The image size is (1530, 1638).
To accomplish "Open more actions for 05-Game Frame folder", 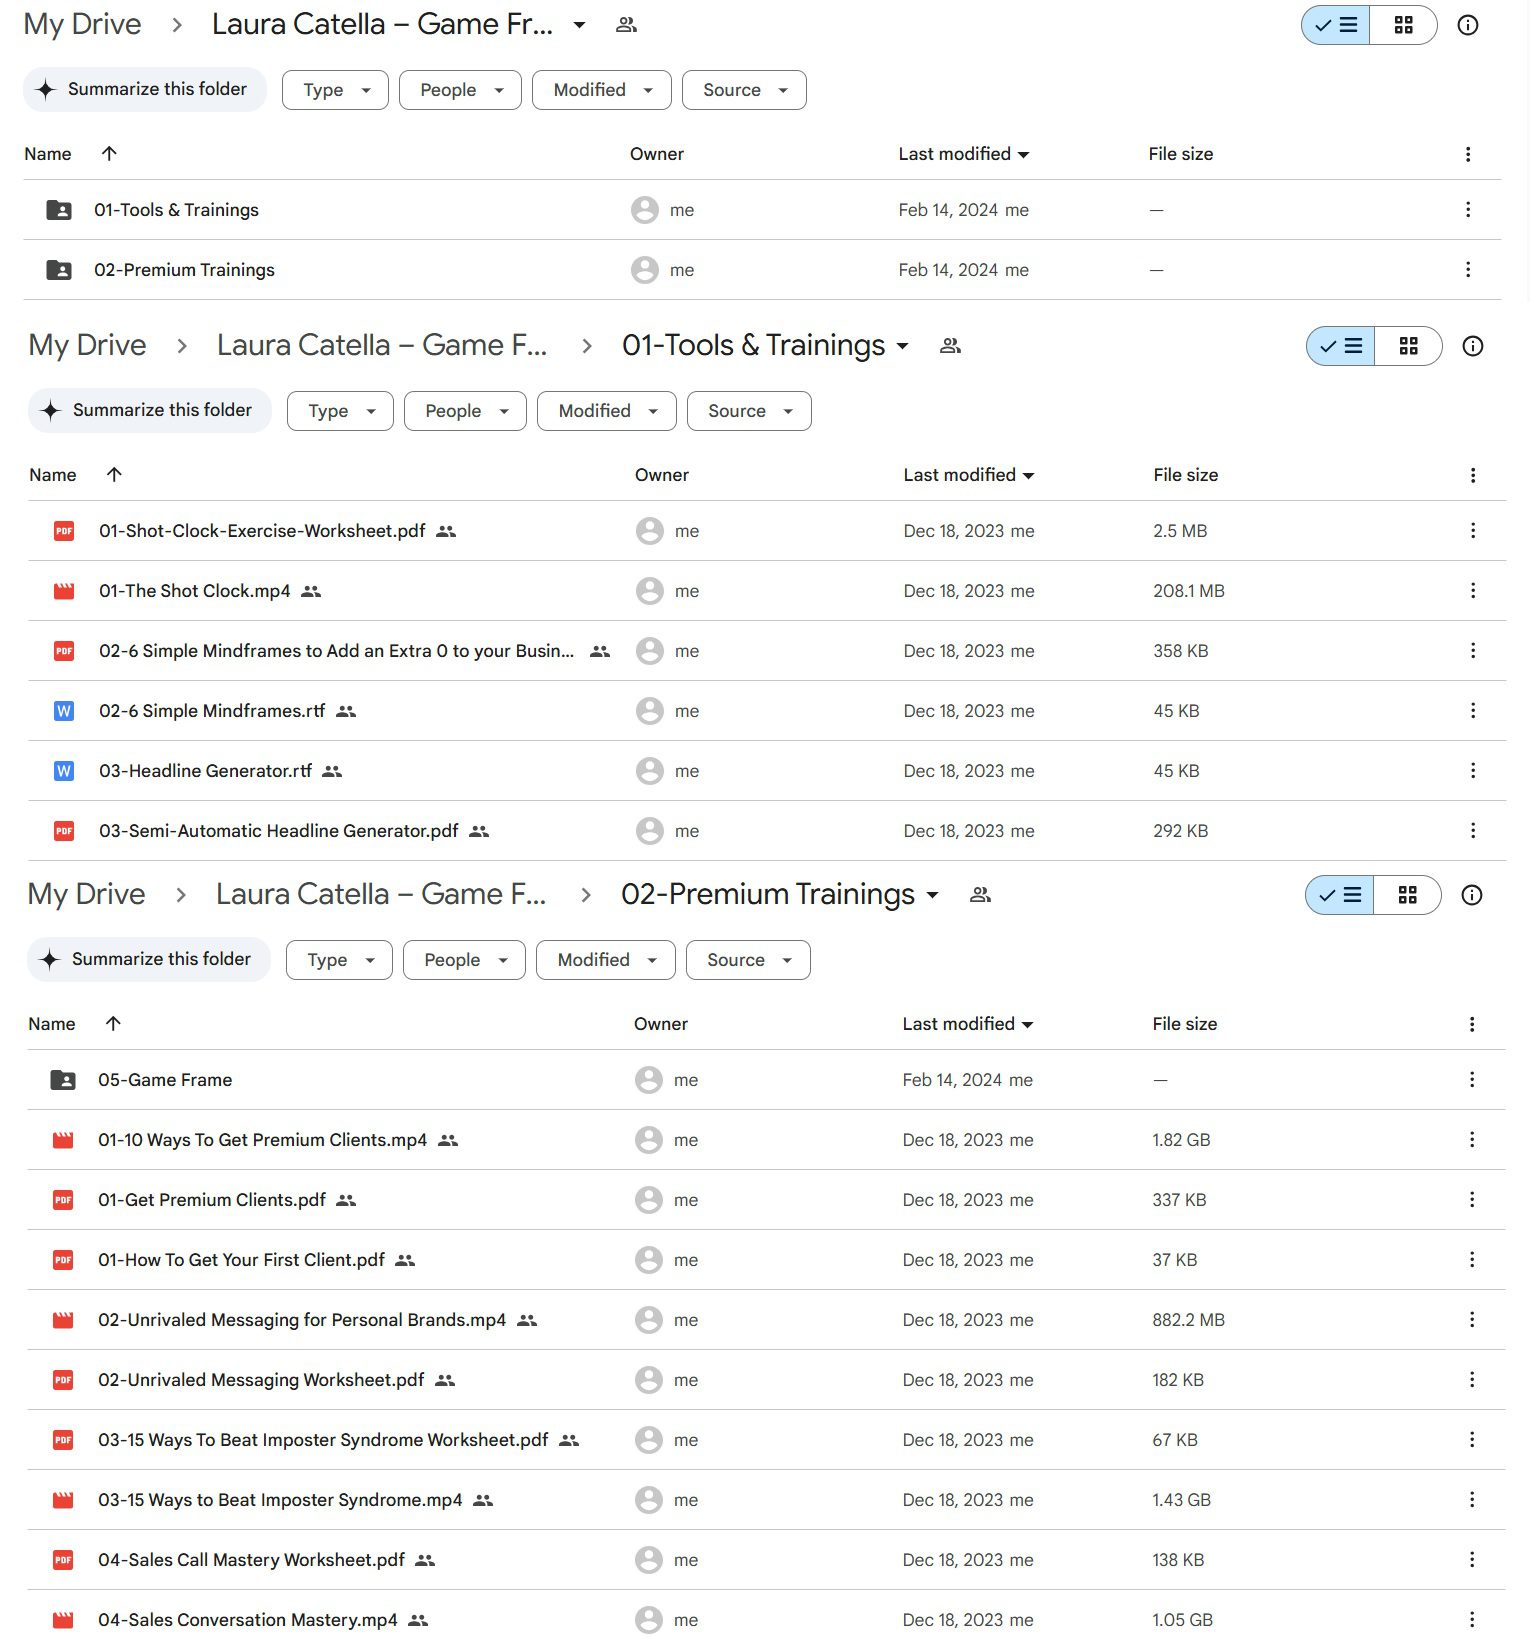I will point(1471,1080).
